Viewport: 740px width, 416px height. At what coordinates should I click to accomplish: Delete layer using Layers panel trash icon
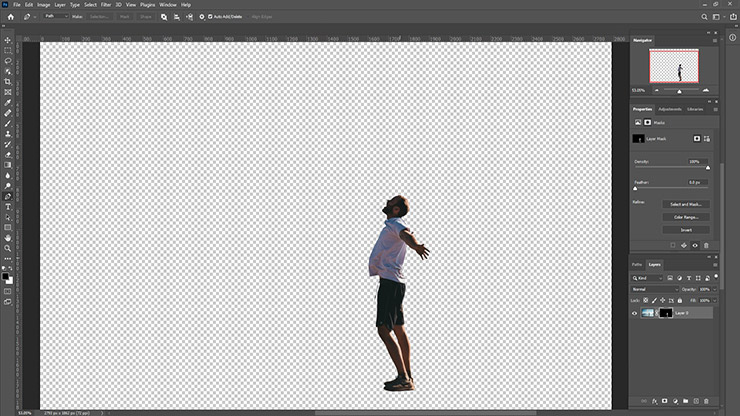[706, 401]
